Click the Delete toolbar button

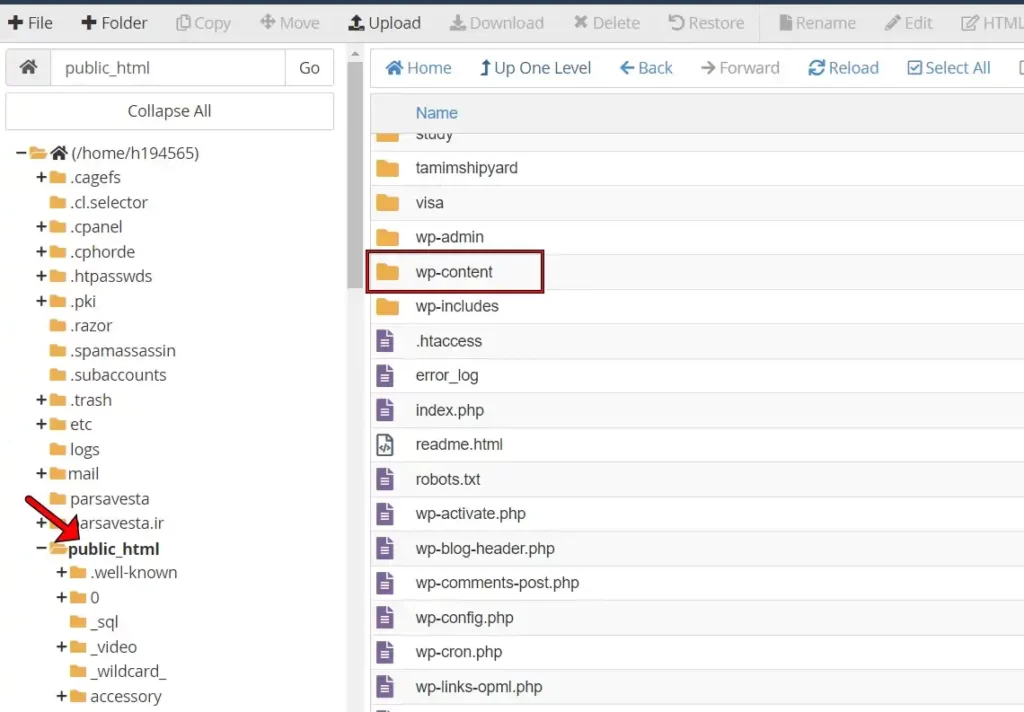click(607, 23)
